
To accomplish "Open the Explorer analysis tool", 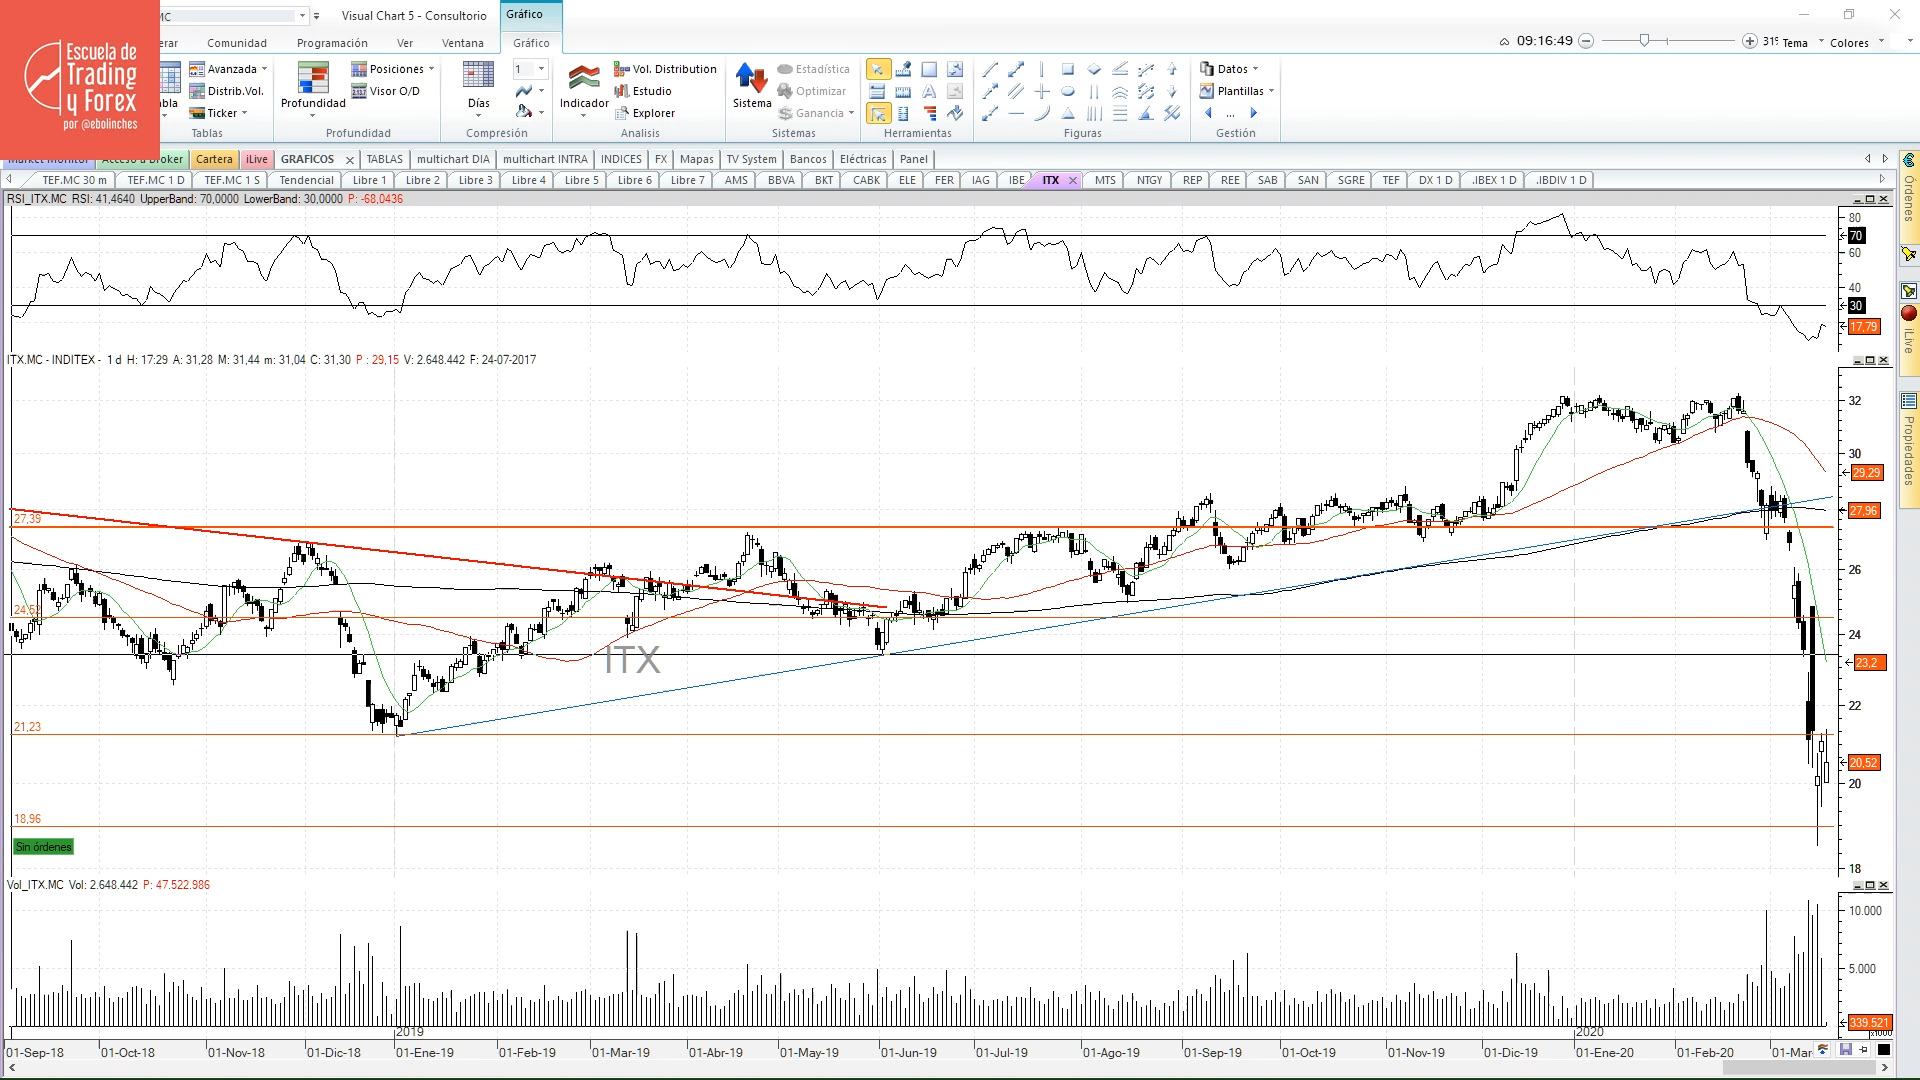I will click(644, 113).
